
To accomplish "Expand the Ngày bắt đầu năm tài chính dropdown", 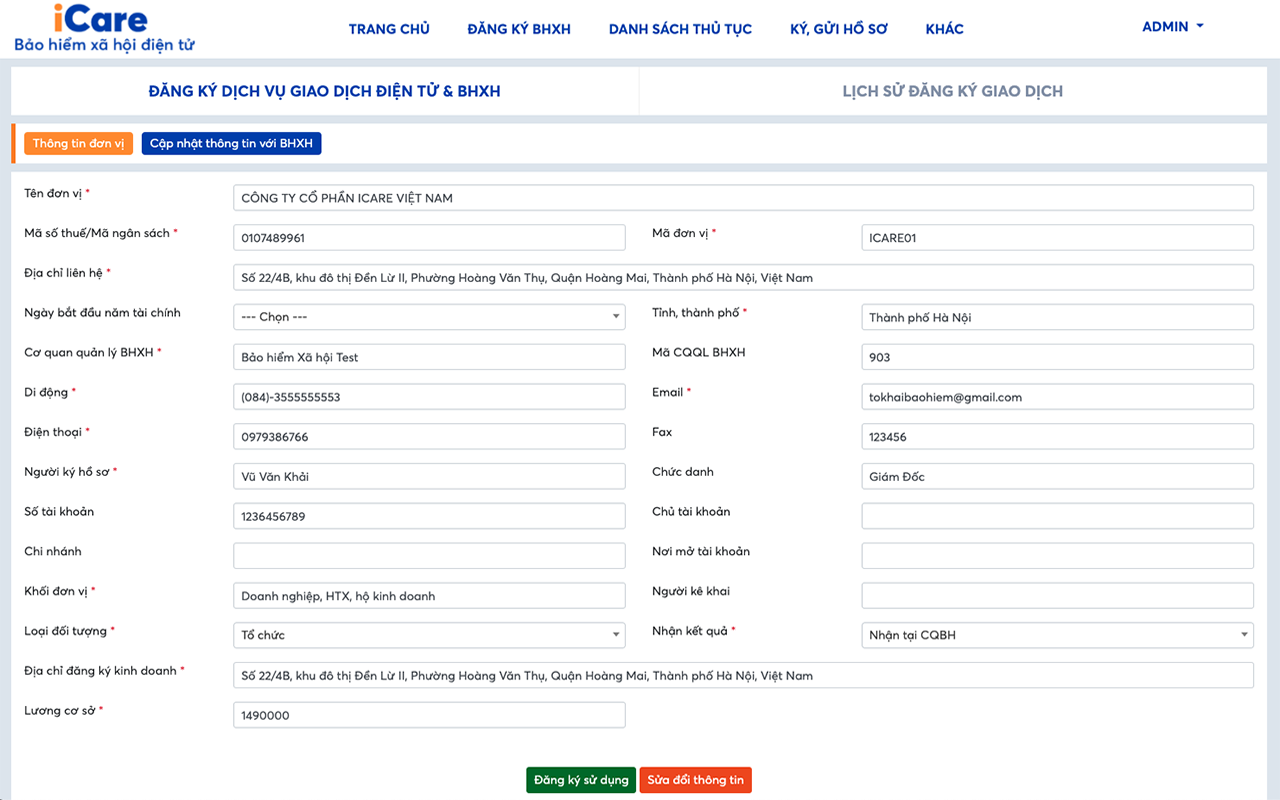I will tap(429, 317).
